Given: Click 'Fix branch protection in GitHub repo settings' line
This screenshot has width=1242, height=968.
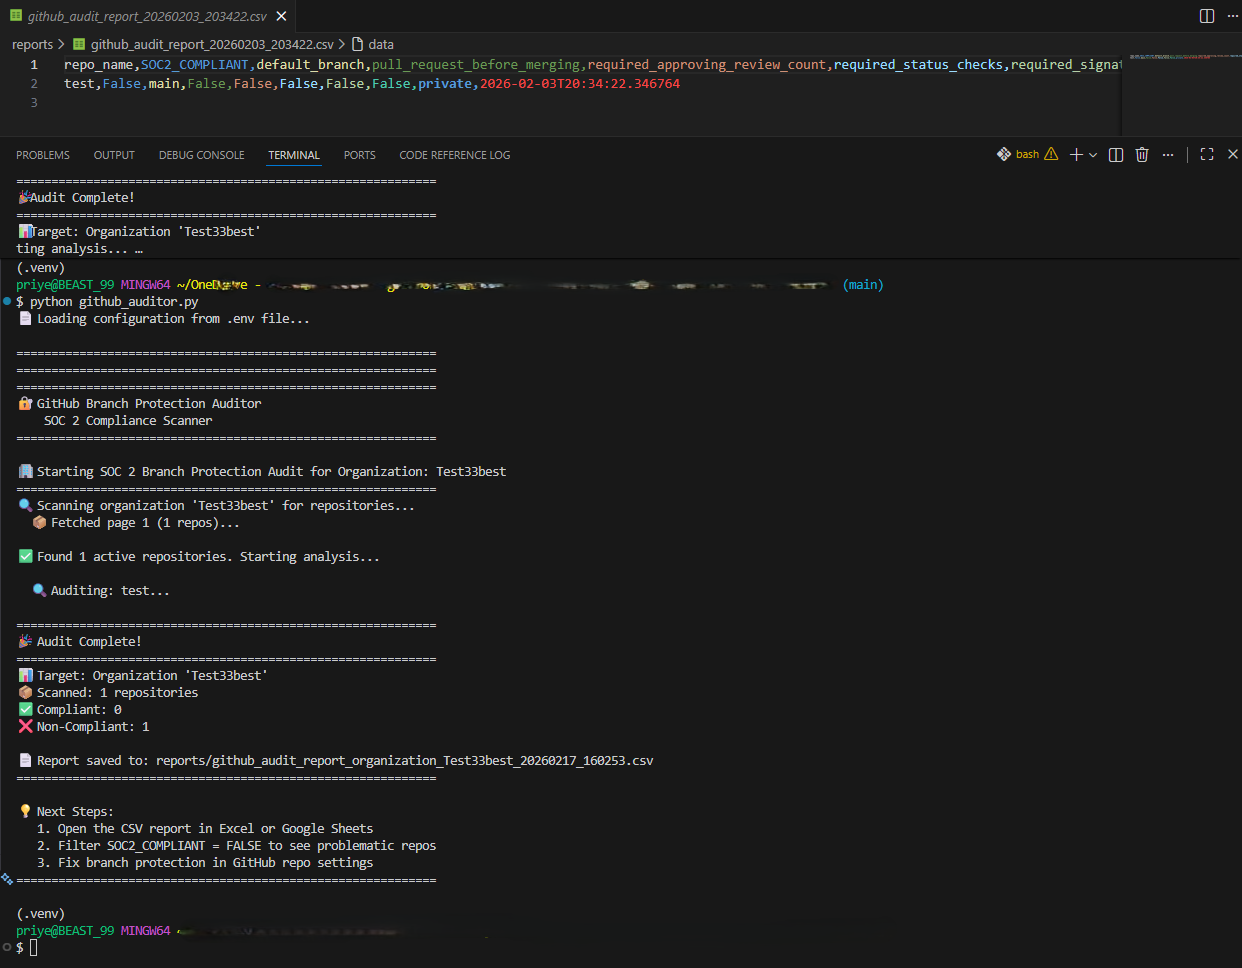Looking at the screenshot, I should [215, 862].
